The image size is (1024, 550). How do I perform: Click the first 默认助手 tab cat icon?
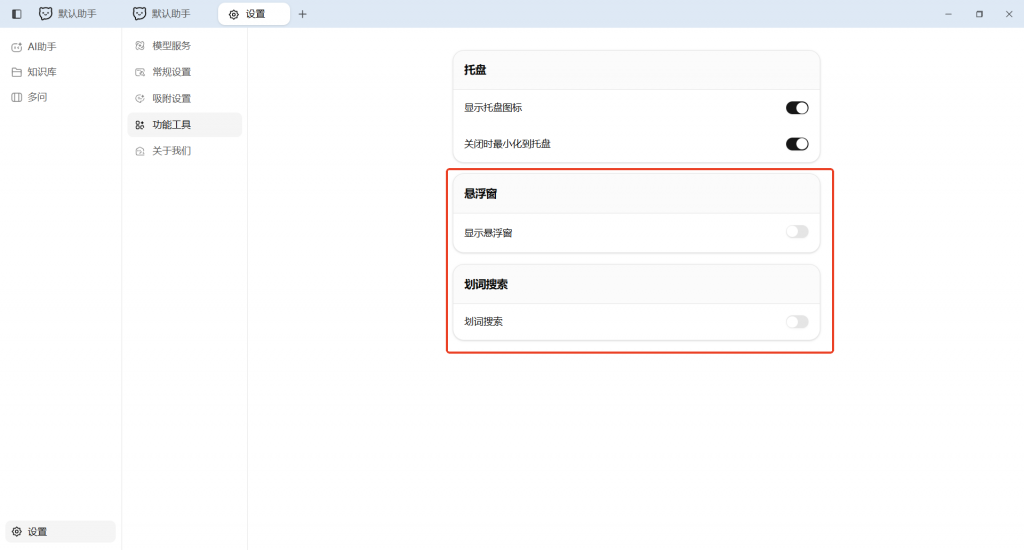point(46,14)
